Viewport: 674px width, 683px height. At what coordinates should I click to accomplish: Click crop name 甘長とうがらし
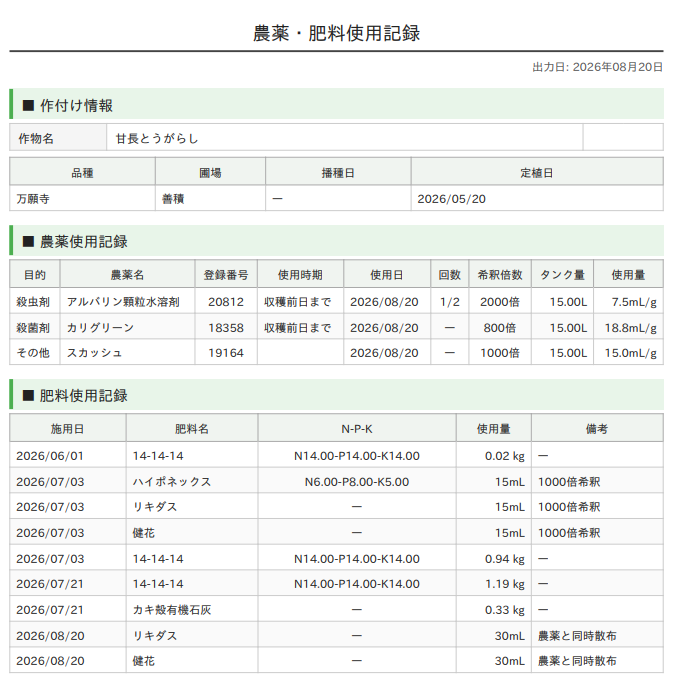coord(157,139)
